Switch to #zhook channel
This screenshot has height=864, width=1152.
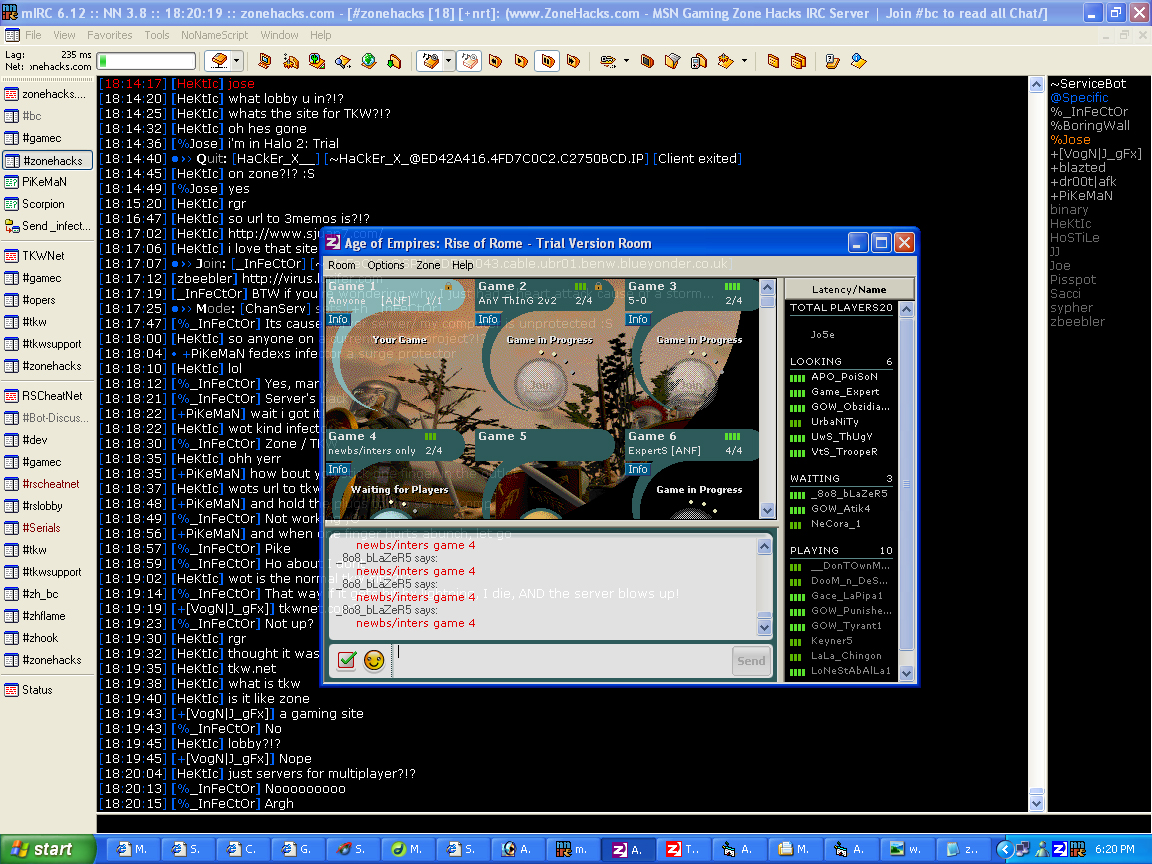(48, 638)
